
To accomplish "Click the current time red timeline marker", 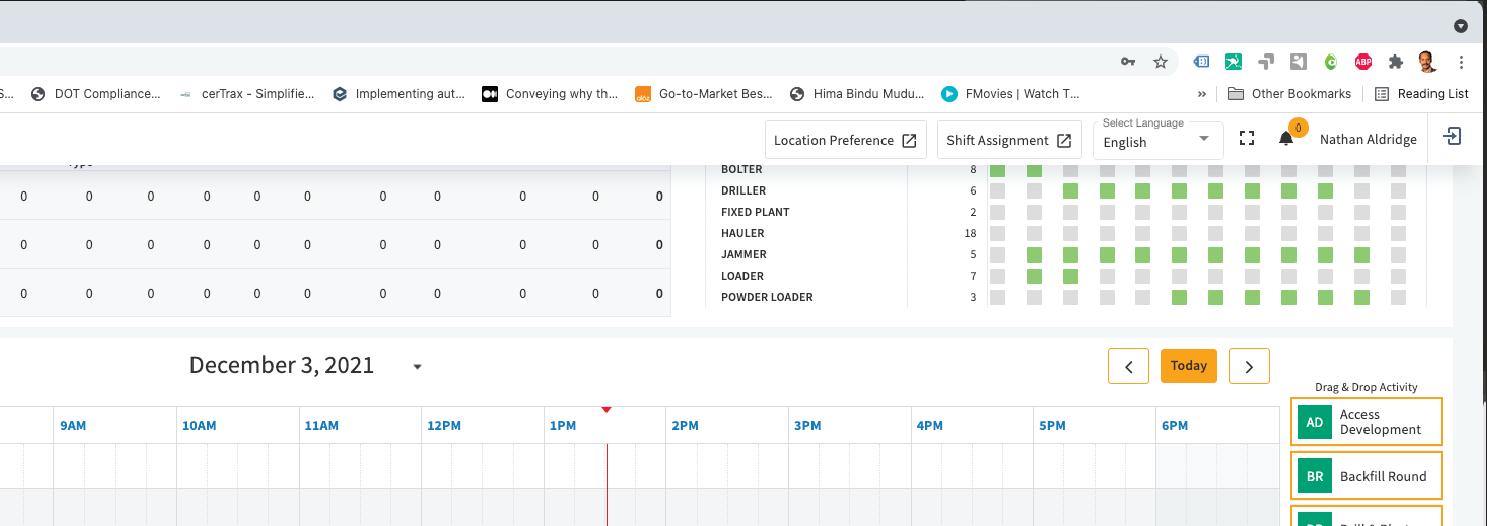I will coord(606,410).
